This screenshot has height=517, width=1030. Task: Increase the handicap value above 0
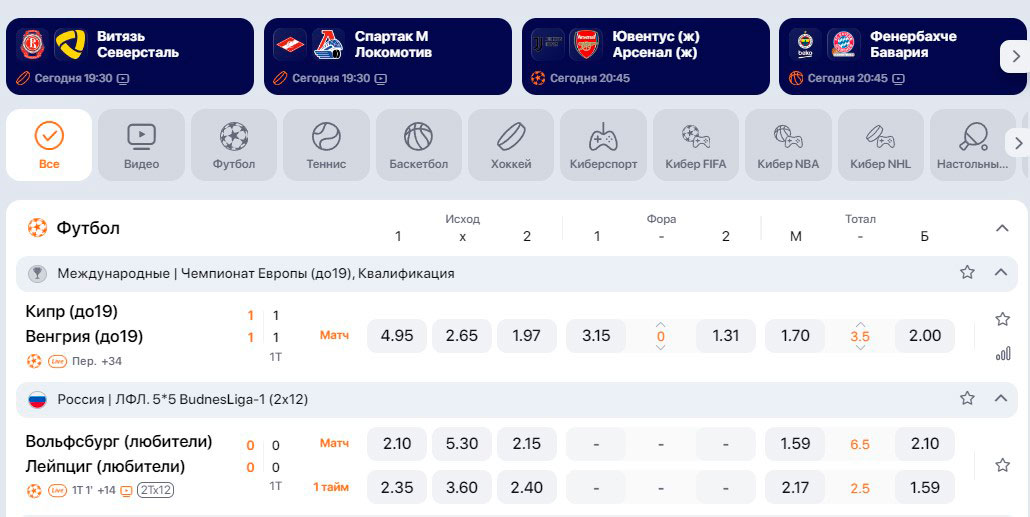660,323
